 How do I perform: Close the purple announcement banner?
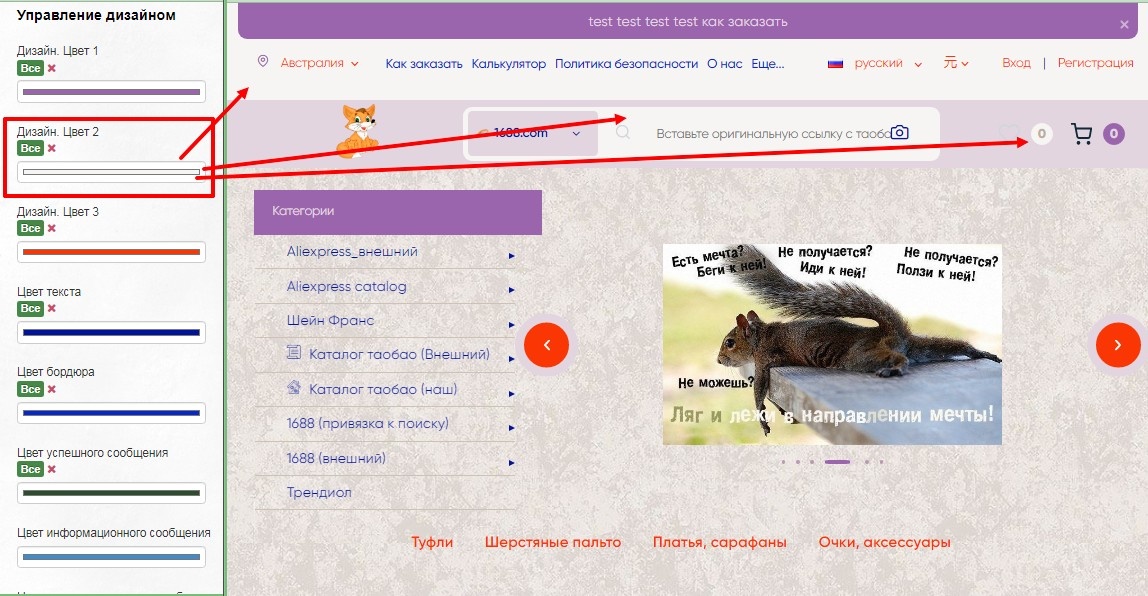1124,25
